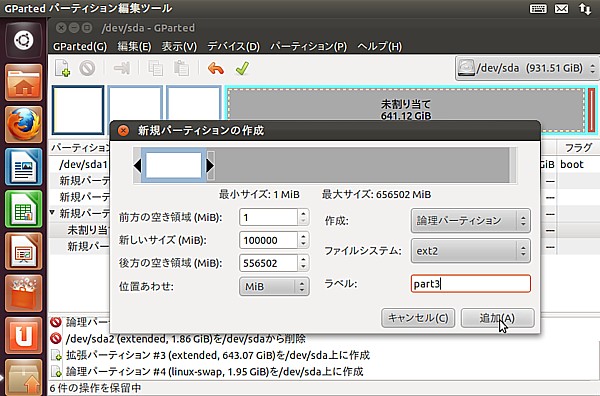Click left resize arrow on partition bar
Screen dimensions: 600x396
pos(137,166)
